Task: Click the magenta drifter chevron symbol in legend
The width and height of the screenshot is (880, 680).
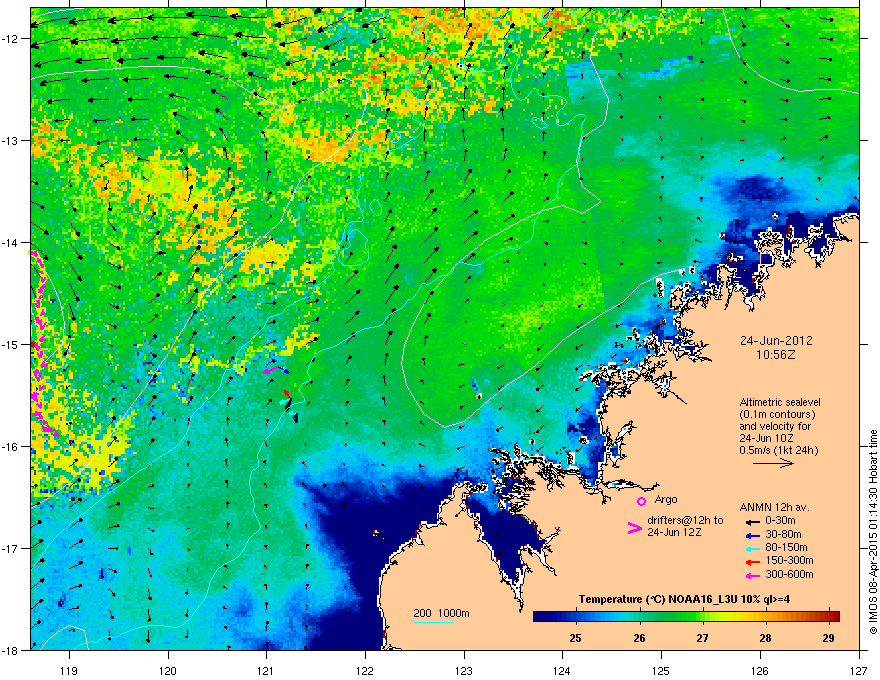Action: [634, 528]
